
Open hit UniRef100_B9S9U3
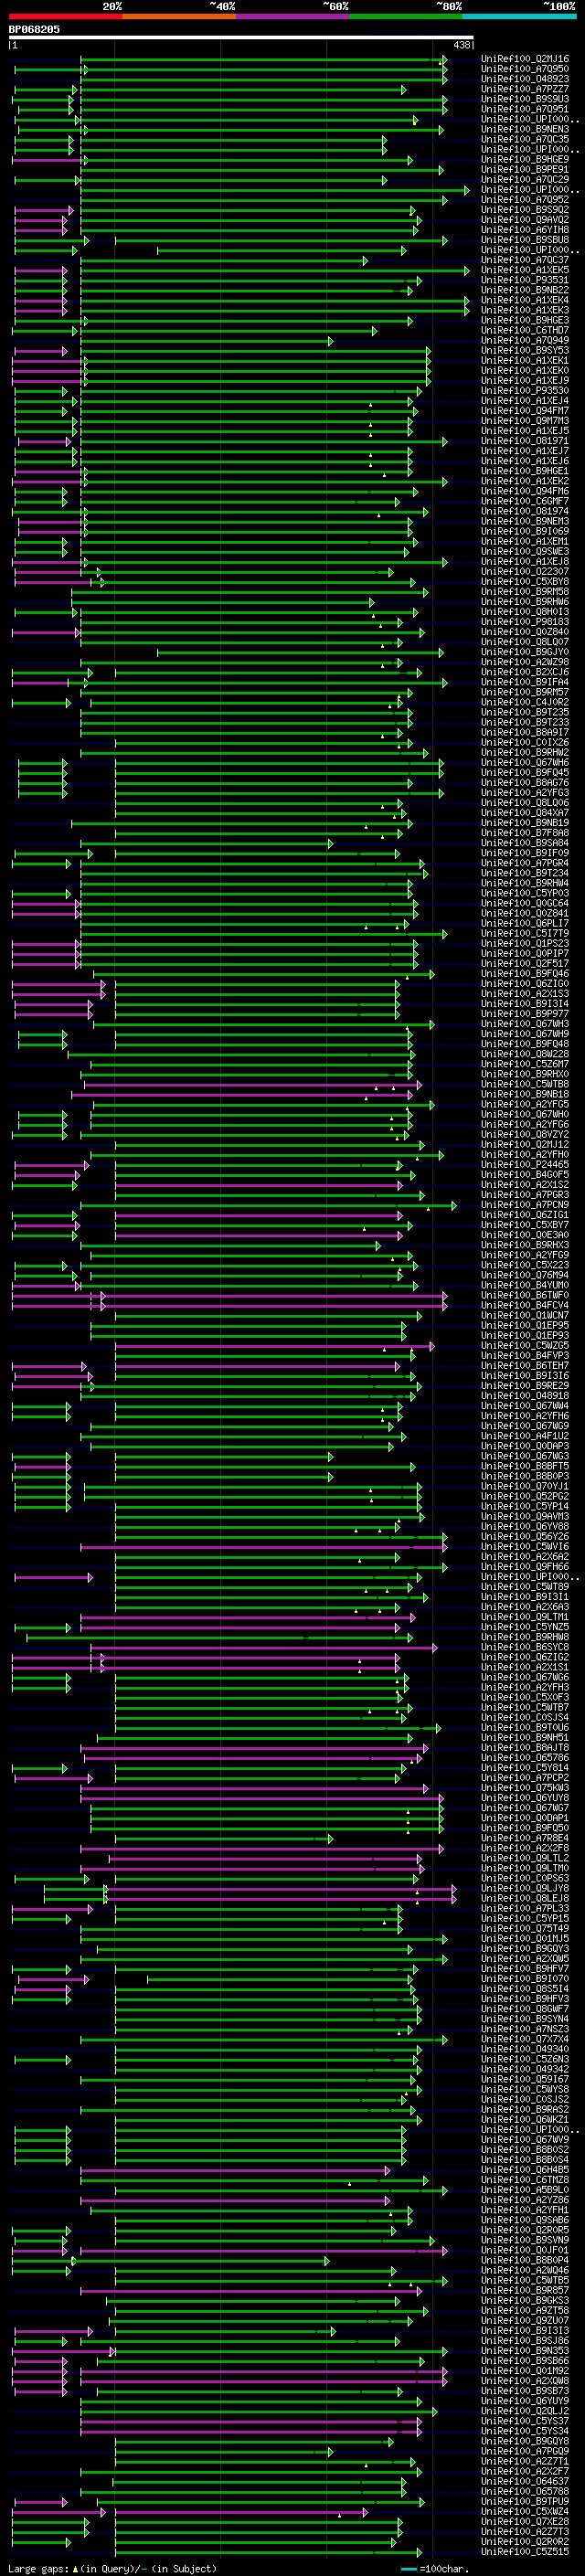[x=525, y=99]
